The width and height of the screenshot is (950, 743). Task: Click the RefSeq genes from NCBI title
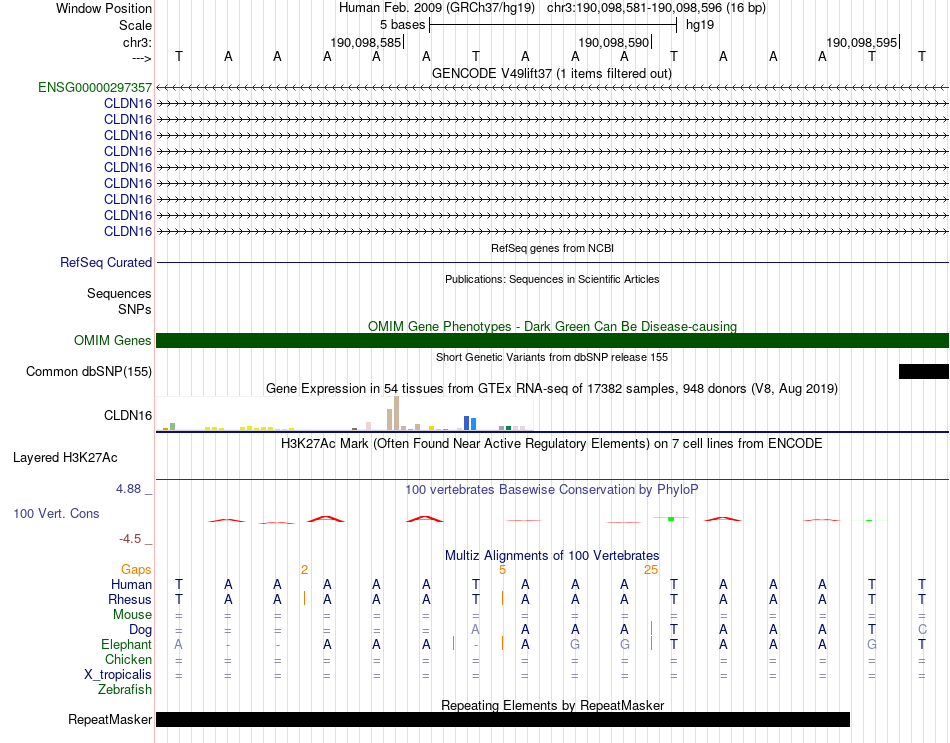coord(552,248)
